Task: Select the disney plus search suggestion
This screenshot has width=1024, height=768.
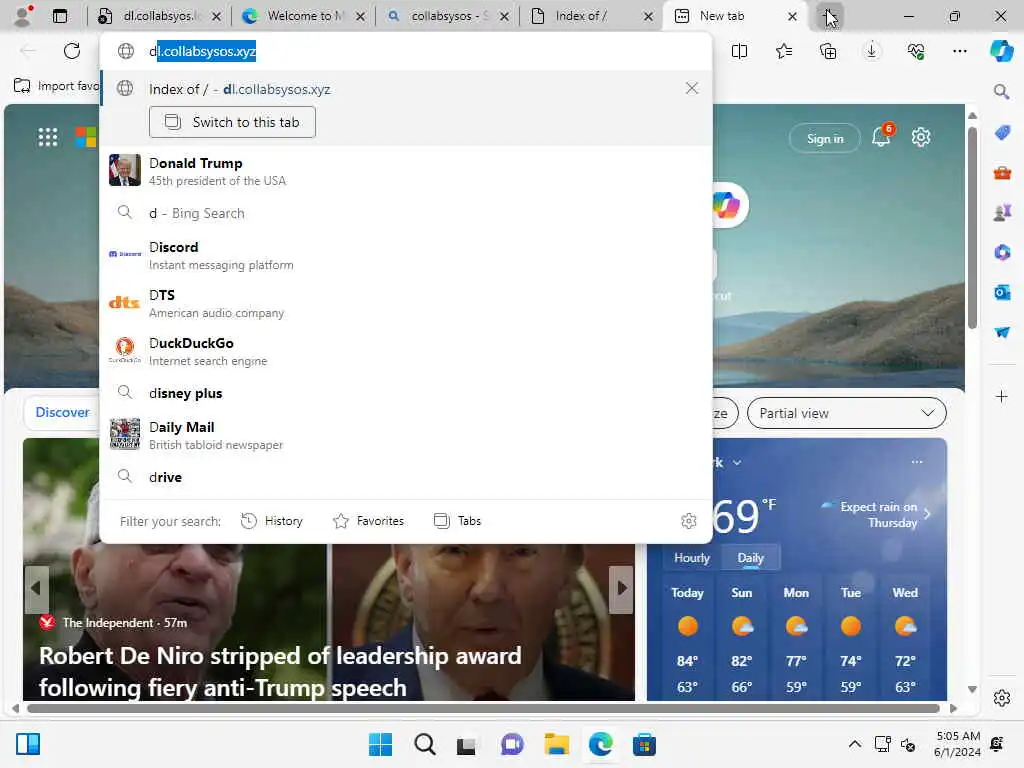Action: 406,393
